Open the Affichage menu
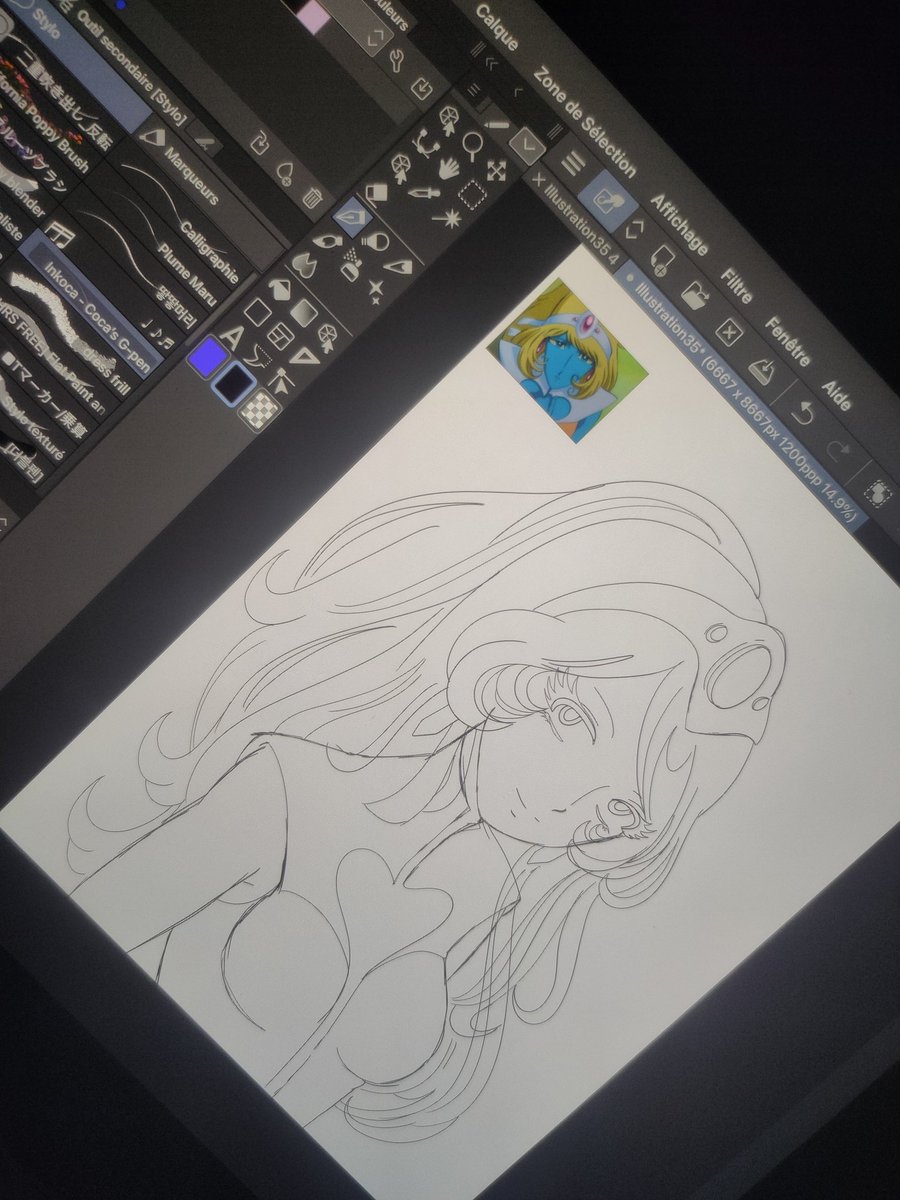 click(x=679, y=225)
